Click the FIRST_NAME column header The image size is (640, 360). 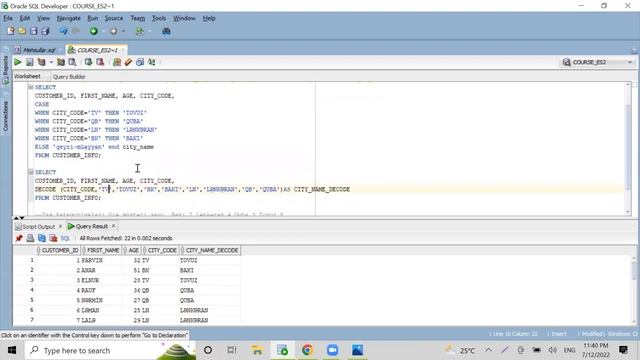pos(101,250)
